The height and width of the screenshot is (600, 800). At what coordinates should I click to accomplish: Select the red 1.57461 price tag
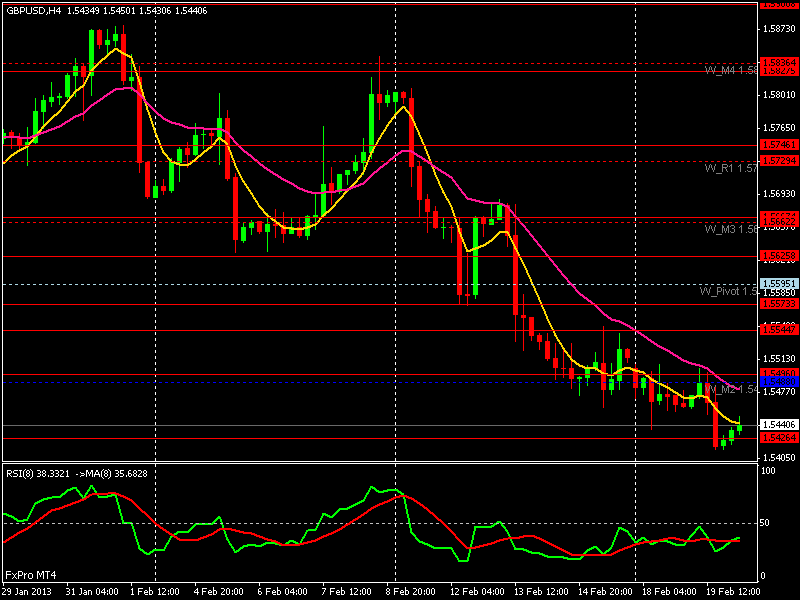click(x=779, y=145)
